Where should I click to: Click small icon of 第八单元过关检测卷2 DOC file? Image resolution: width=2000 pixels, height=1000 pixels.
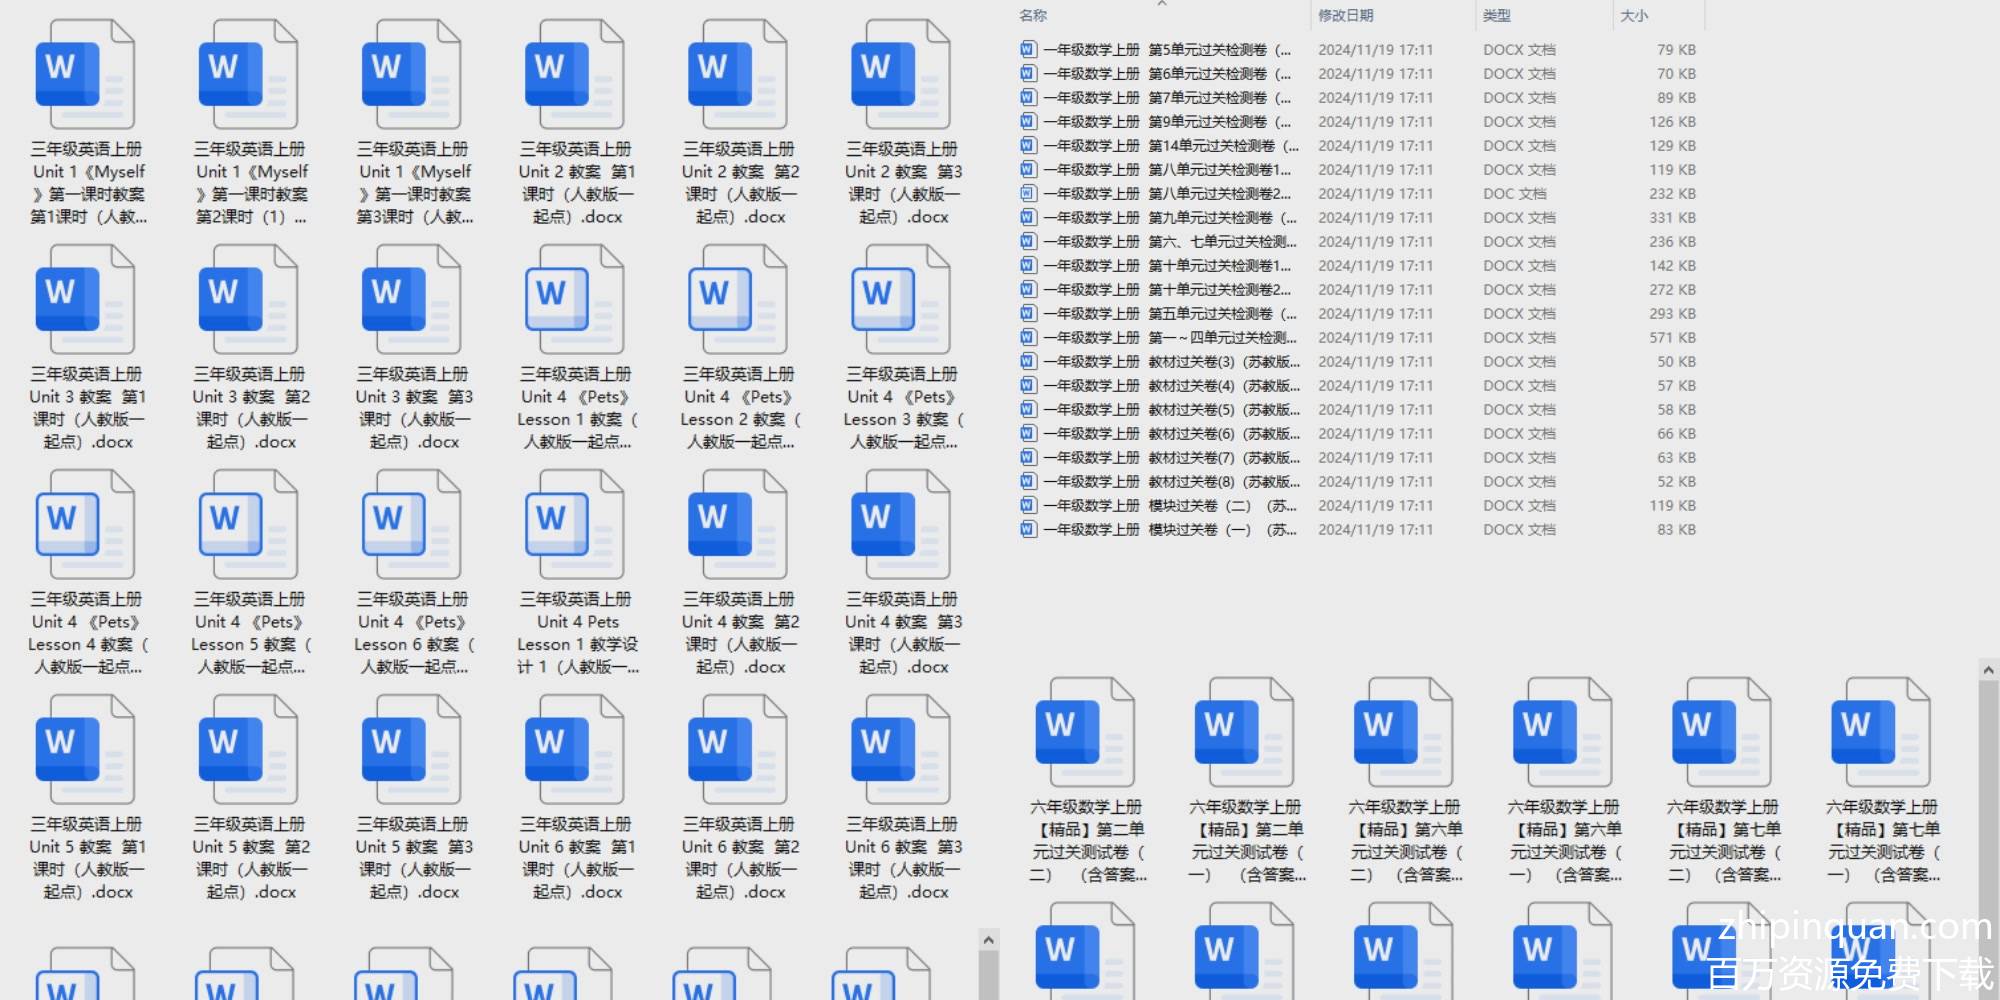pos(1028,193)
